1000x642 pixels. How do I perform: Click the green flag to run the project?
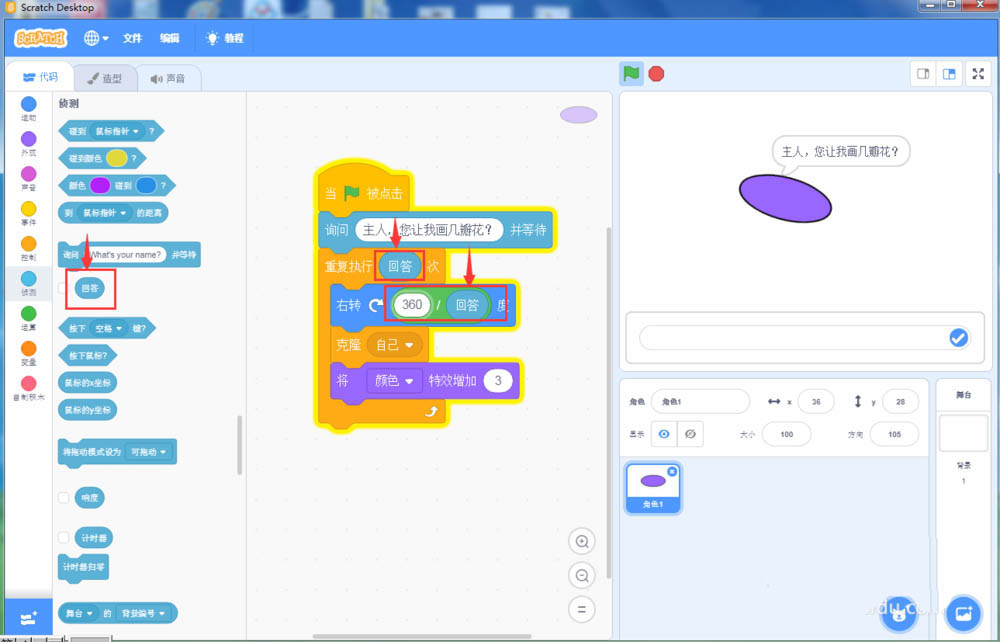point(631,73)
